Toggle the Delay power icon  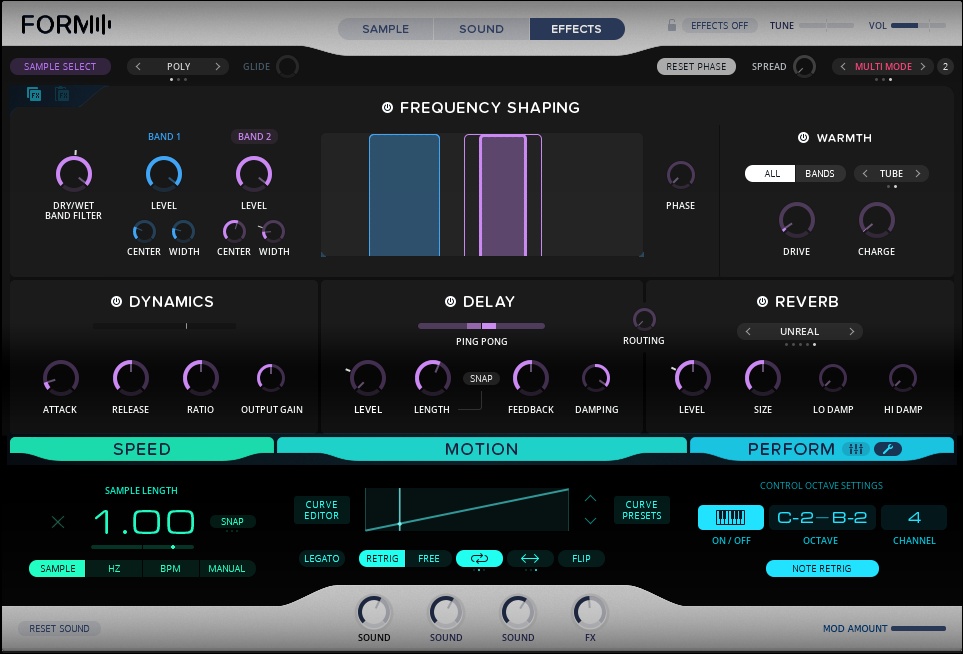tap(450, 301)
